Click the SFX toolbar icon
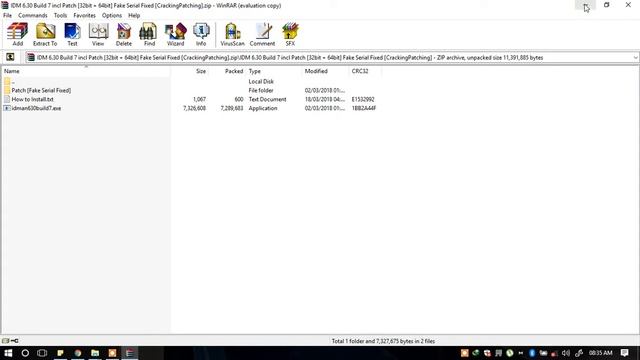Viewport: 640px width, 360px height. pyautogui.click(x=290, y=34)
